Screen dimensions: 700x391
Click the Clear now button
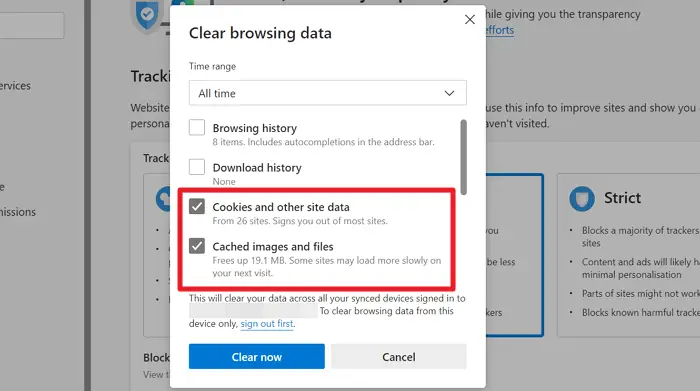(x=257, y=357)
